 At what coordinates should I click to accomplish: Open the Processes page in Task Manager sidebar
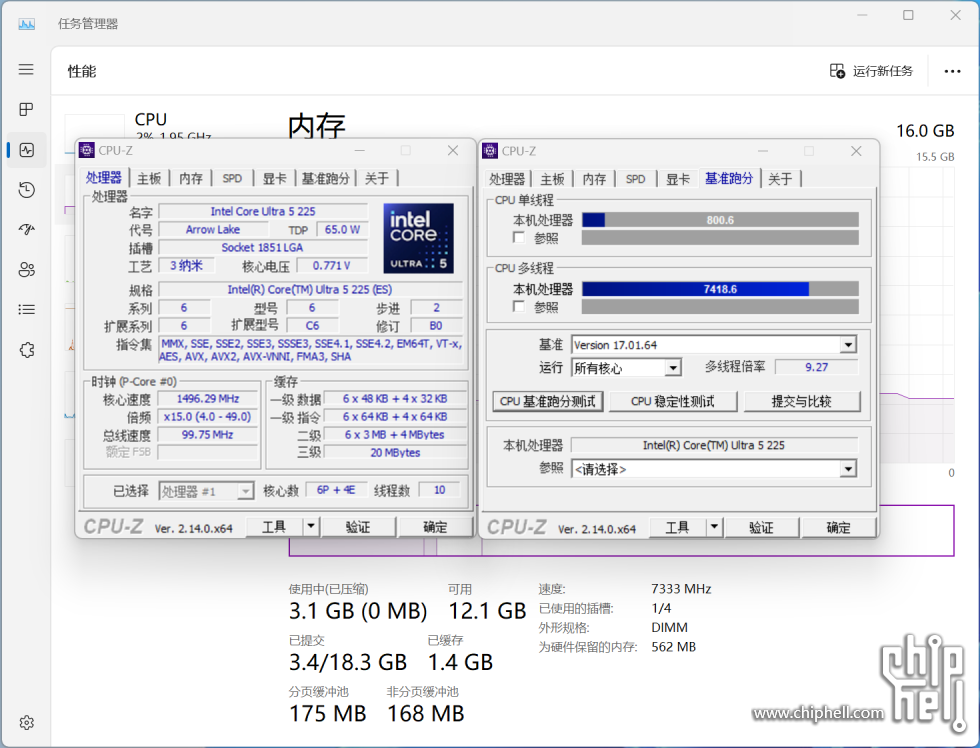pyautogui.click(x=26, y=109)
